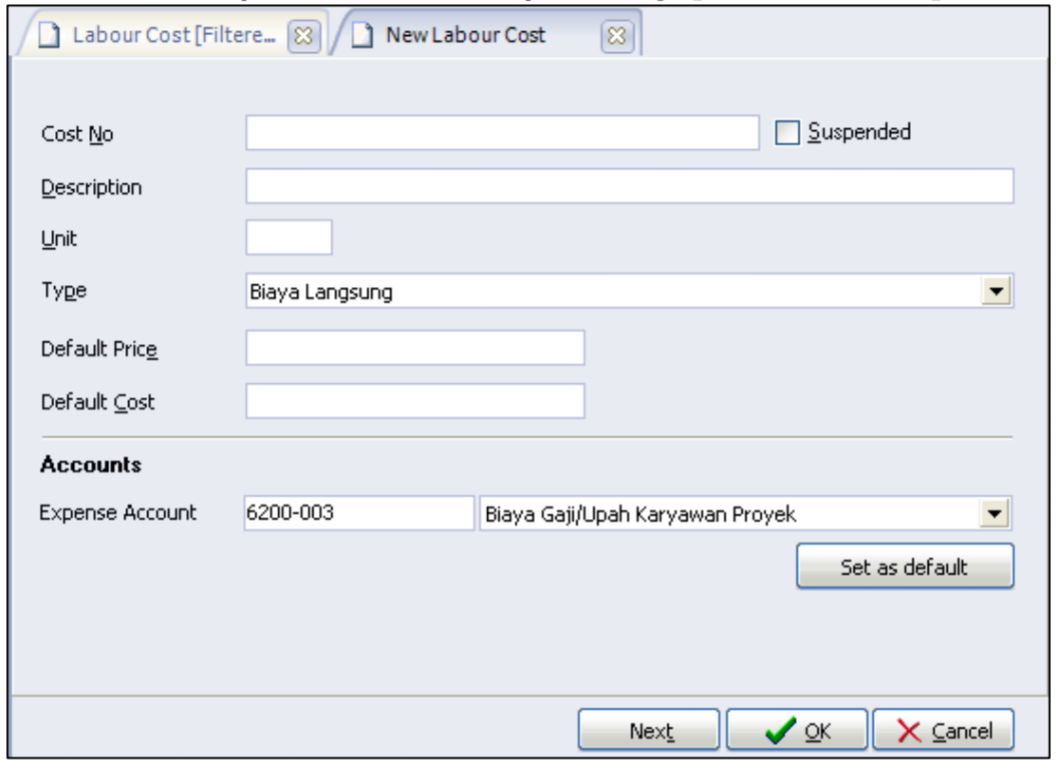Click into the Description text field
Image resolution: width=1057 pixels, height=775 pixels.
click(x=629, y=186)
